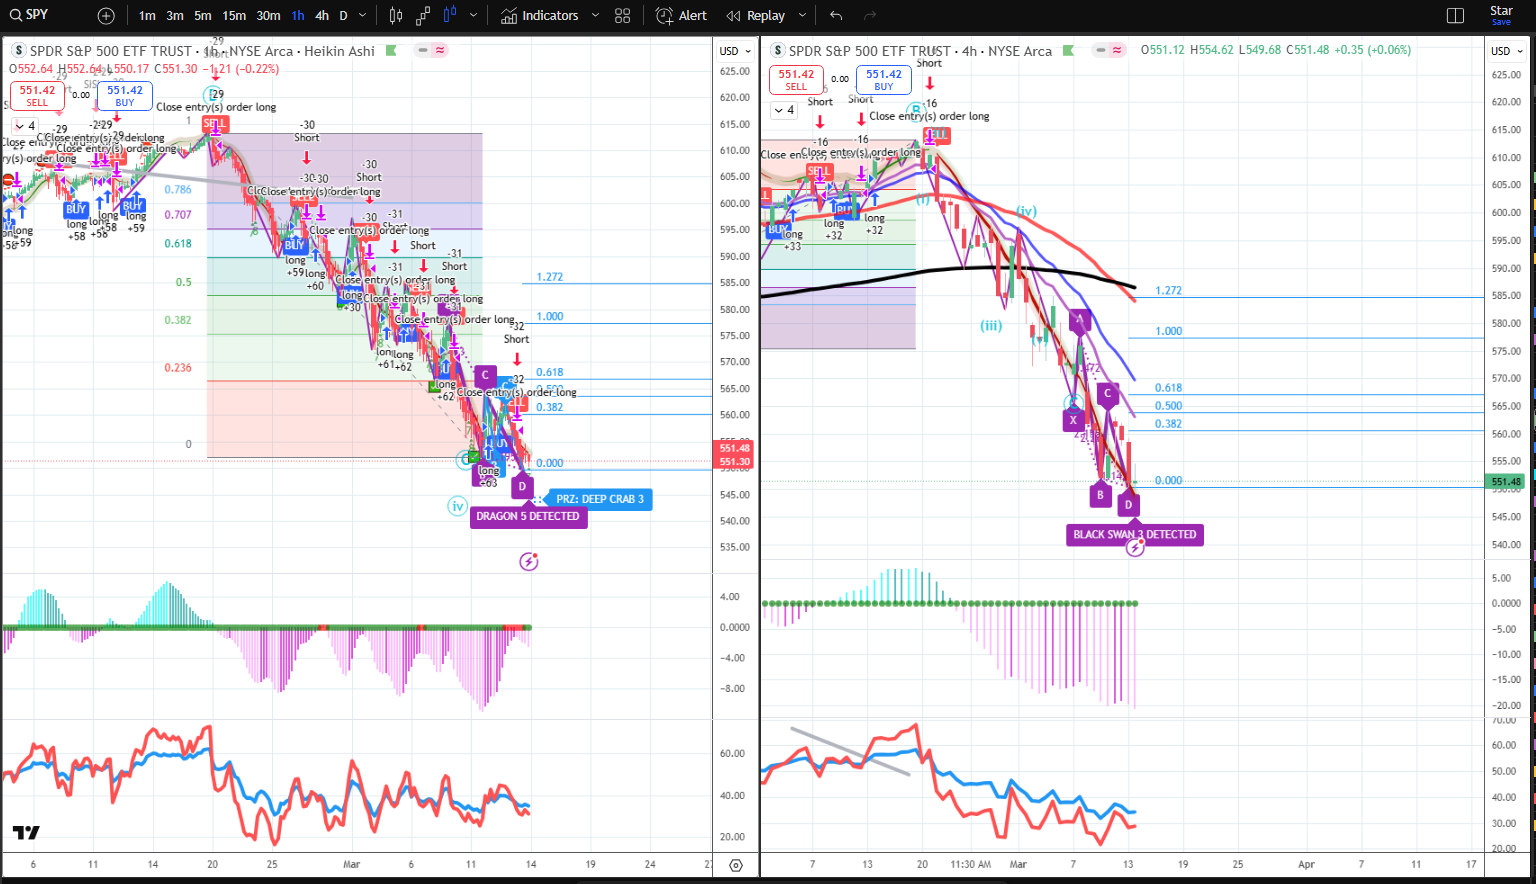
Task: Expand the timeframe interval dropdown
Action: (x=362, y=16)
